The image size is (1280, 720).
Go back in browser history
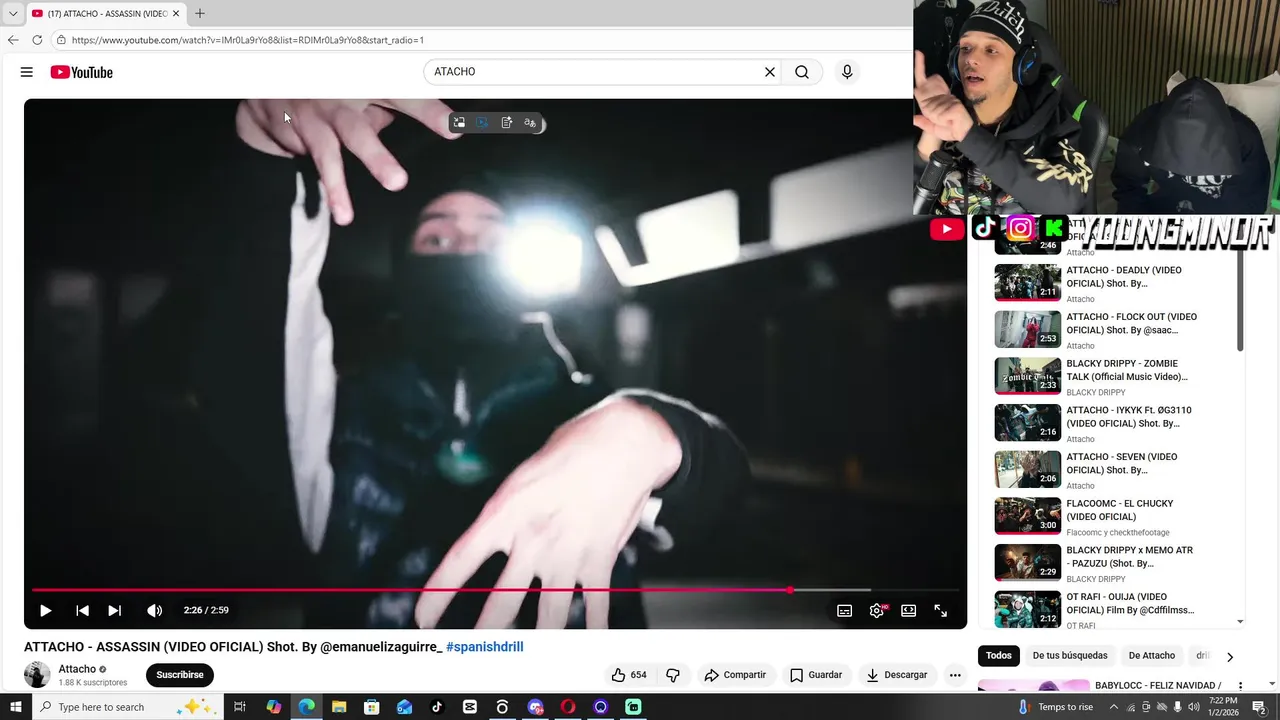13,40
